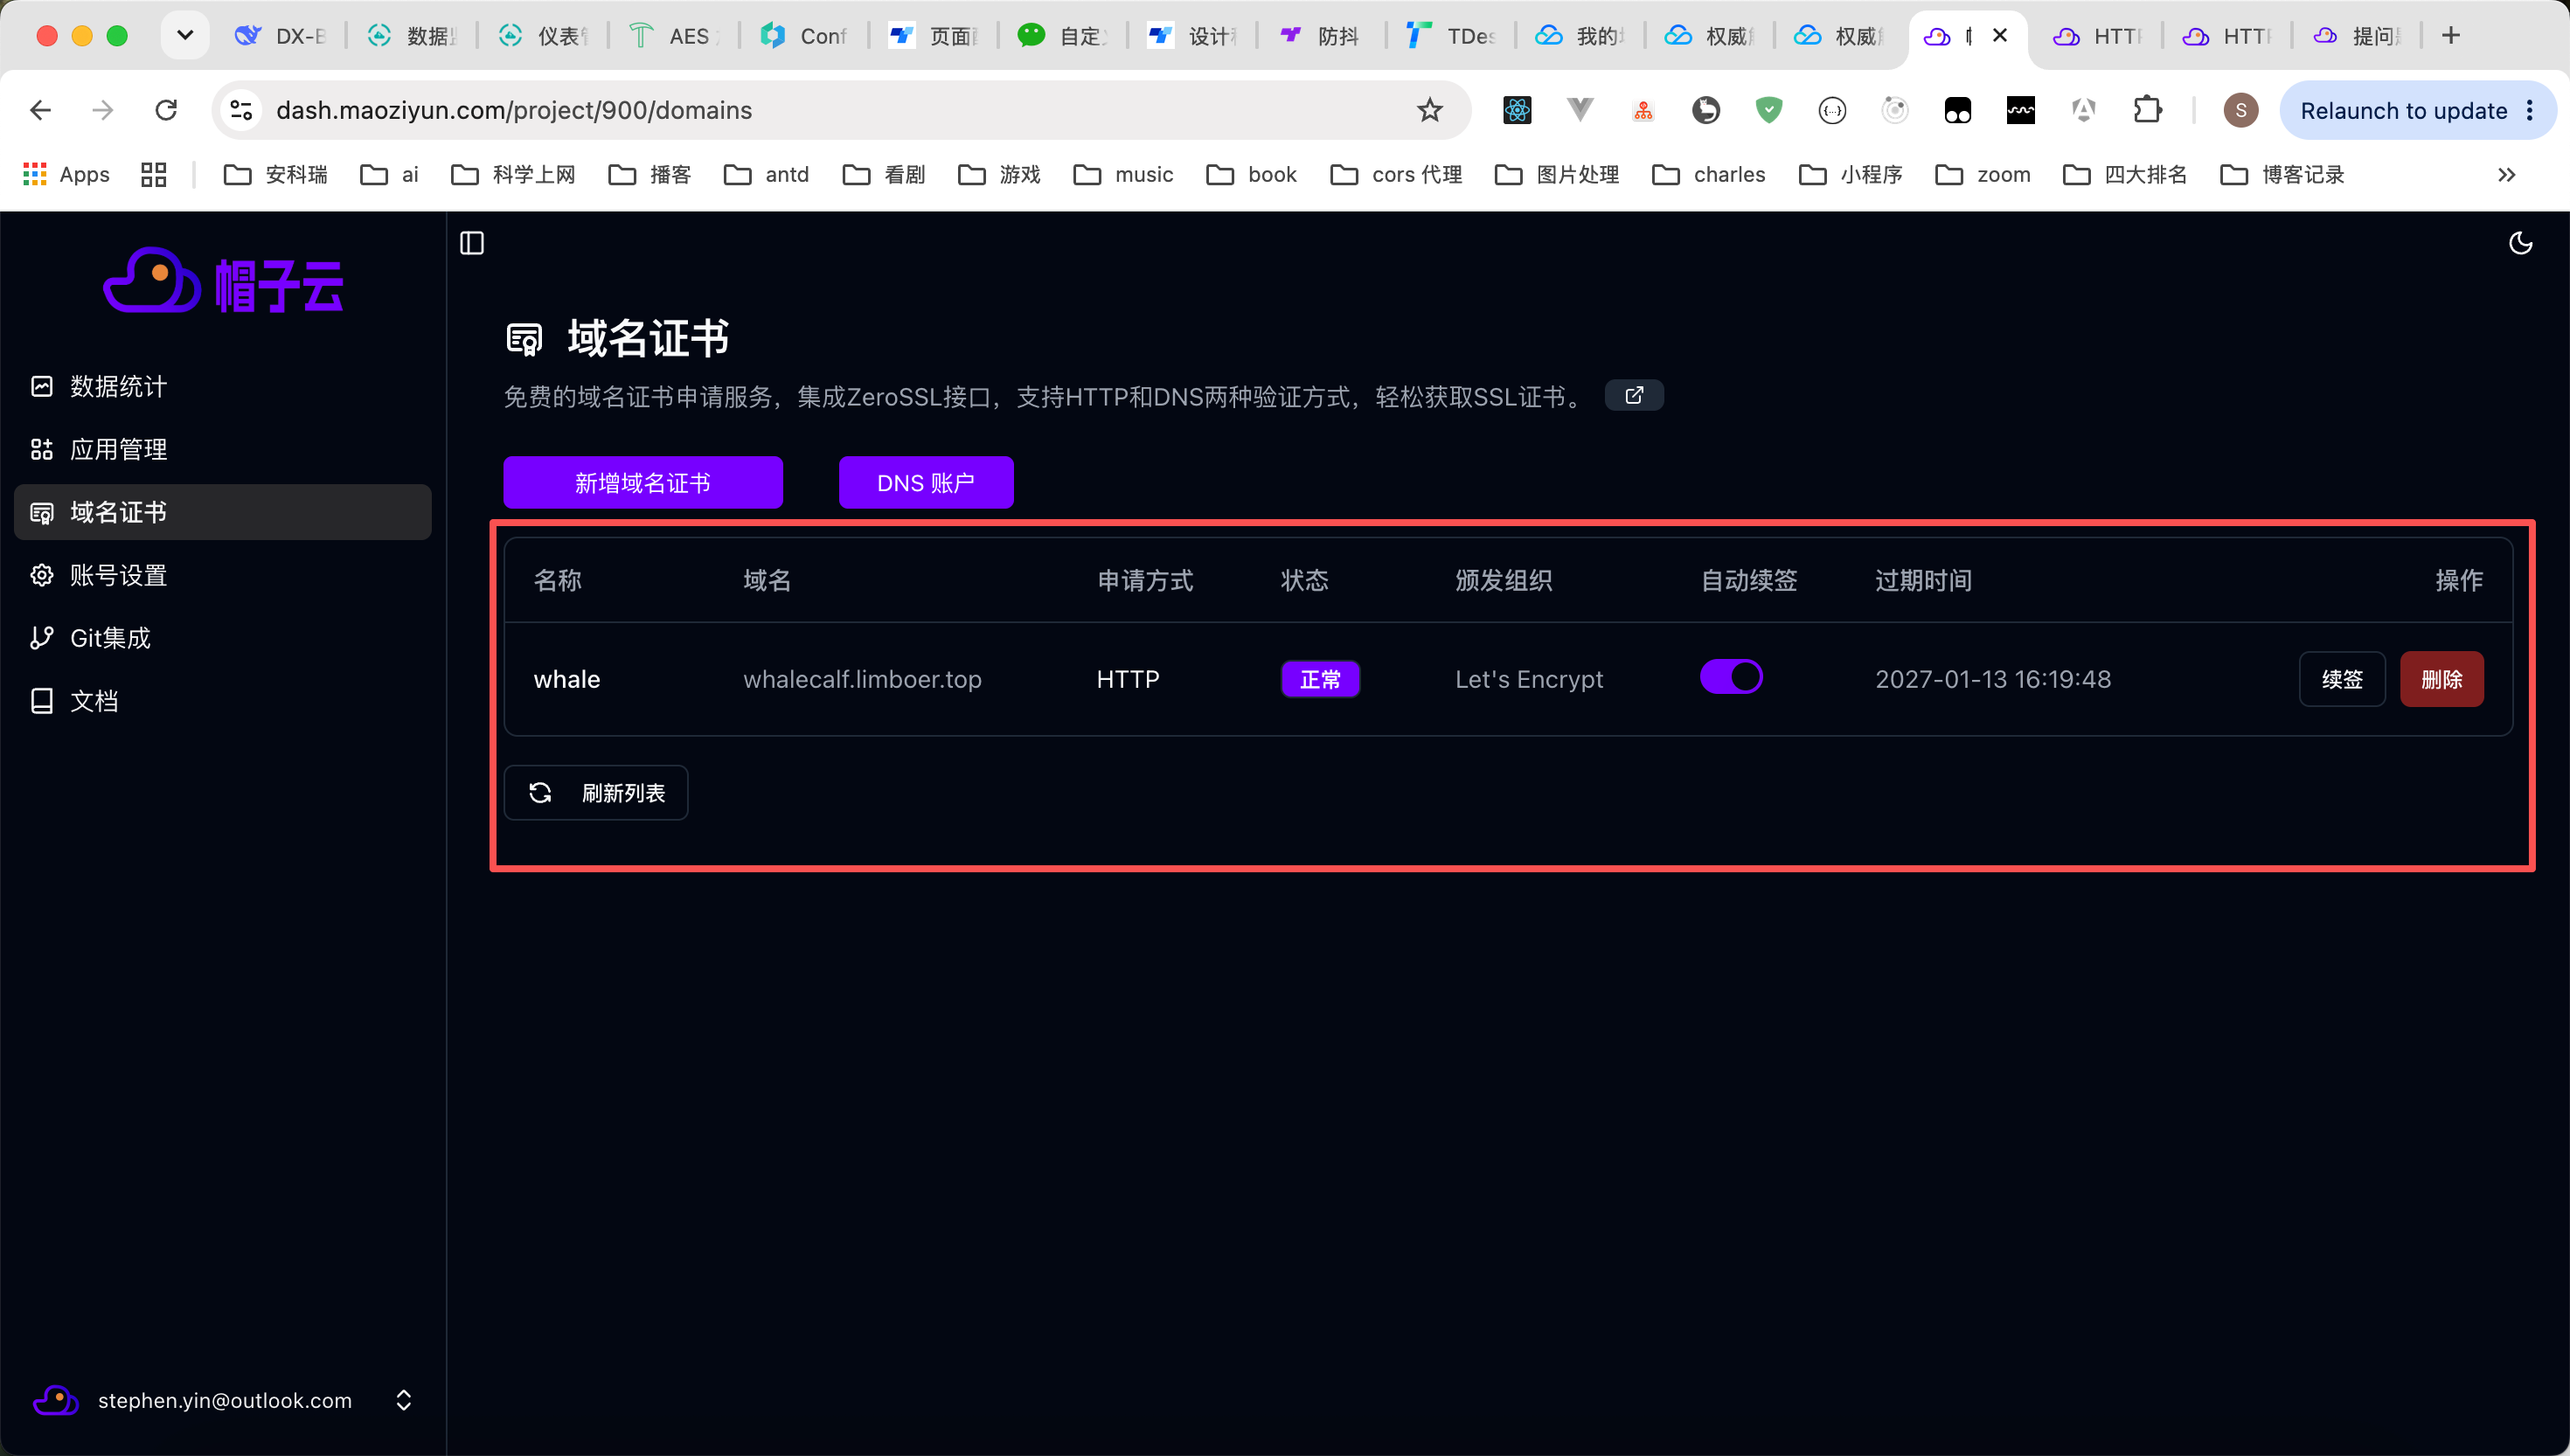Image resolution: width=2570 pixels, height=1456 pixels.
Task: Open Chrome menu three dots
Action: (2530, 110)
